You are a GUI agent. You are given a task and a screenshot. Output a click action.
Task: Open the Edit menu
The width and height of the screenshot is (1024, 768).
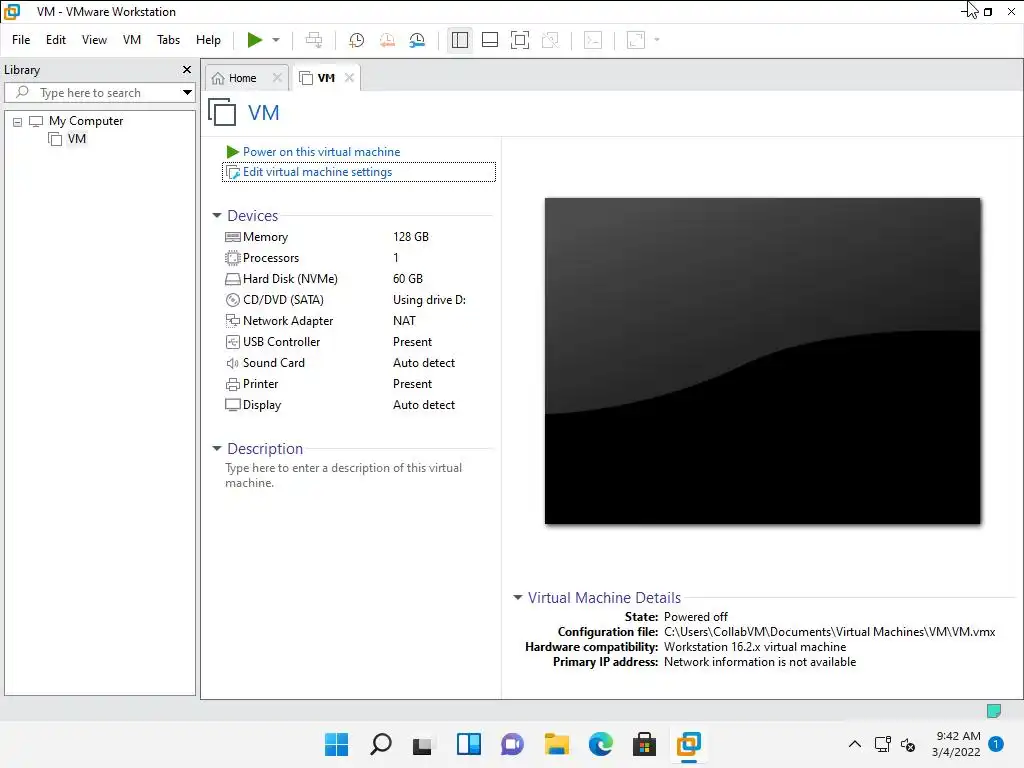(x=56, y=40)
